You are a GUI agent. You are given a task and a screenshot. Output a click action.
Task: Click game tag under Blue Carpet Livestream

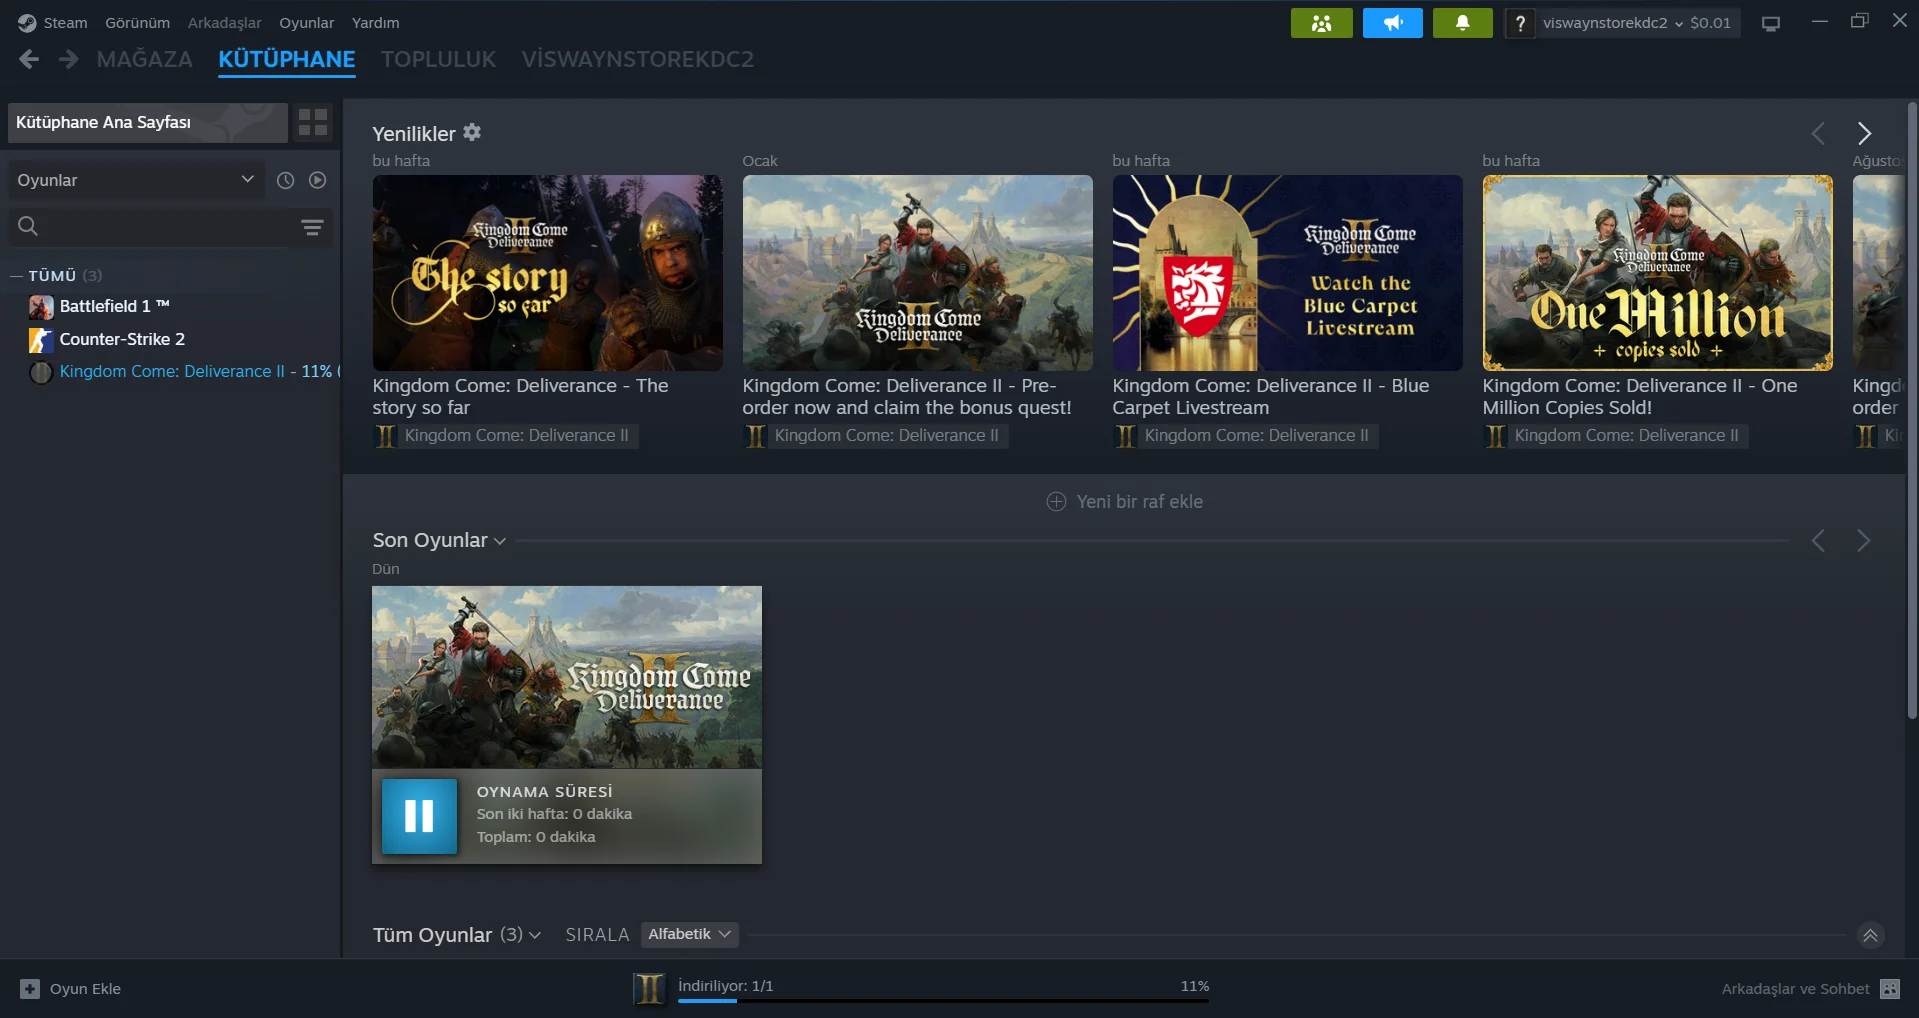click(x=1246, y=436)
